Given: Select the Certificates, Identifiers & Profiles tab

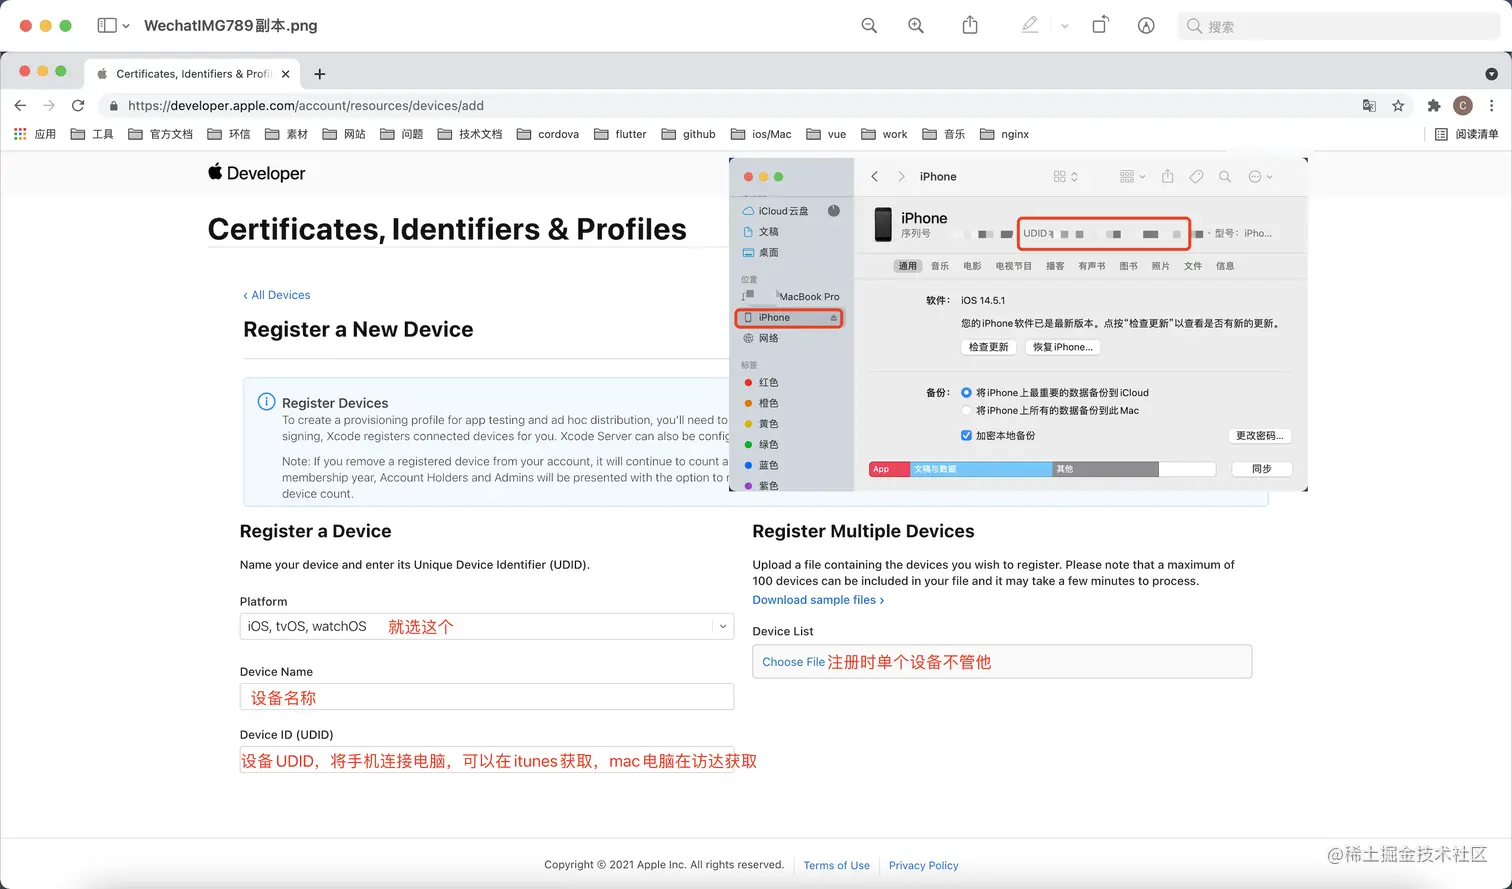Looking at the screenshot, I should (x=192, y=74).
